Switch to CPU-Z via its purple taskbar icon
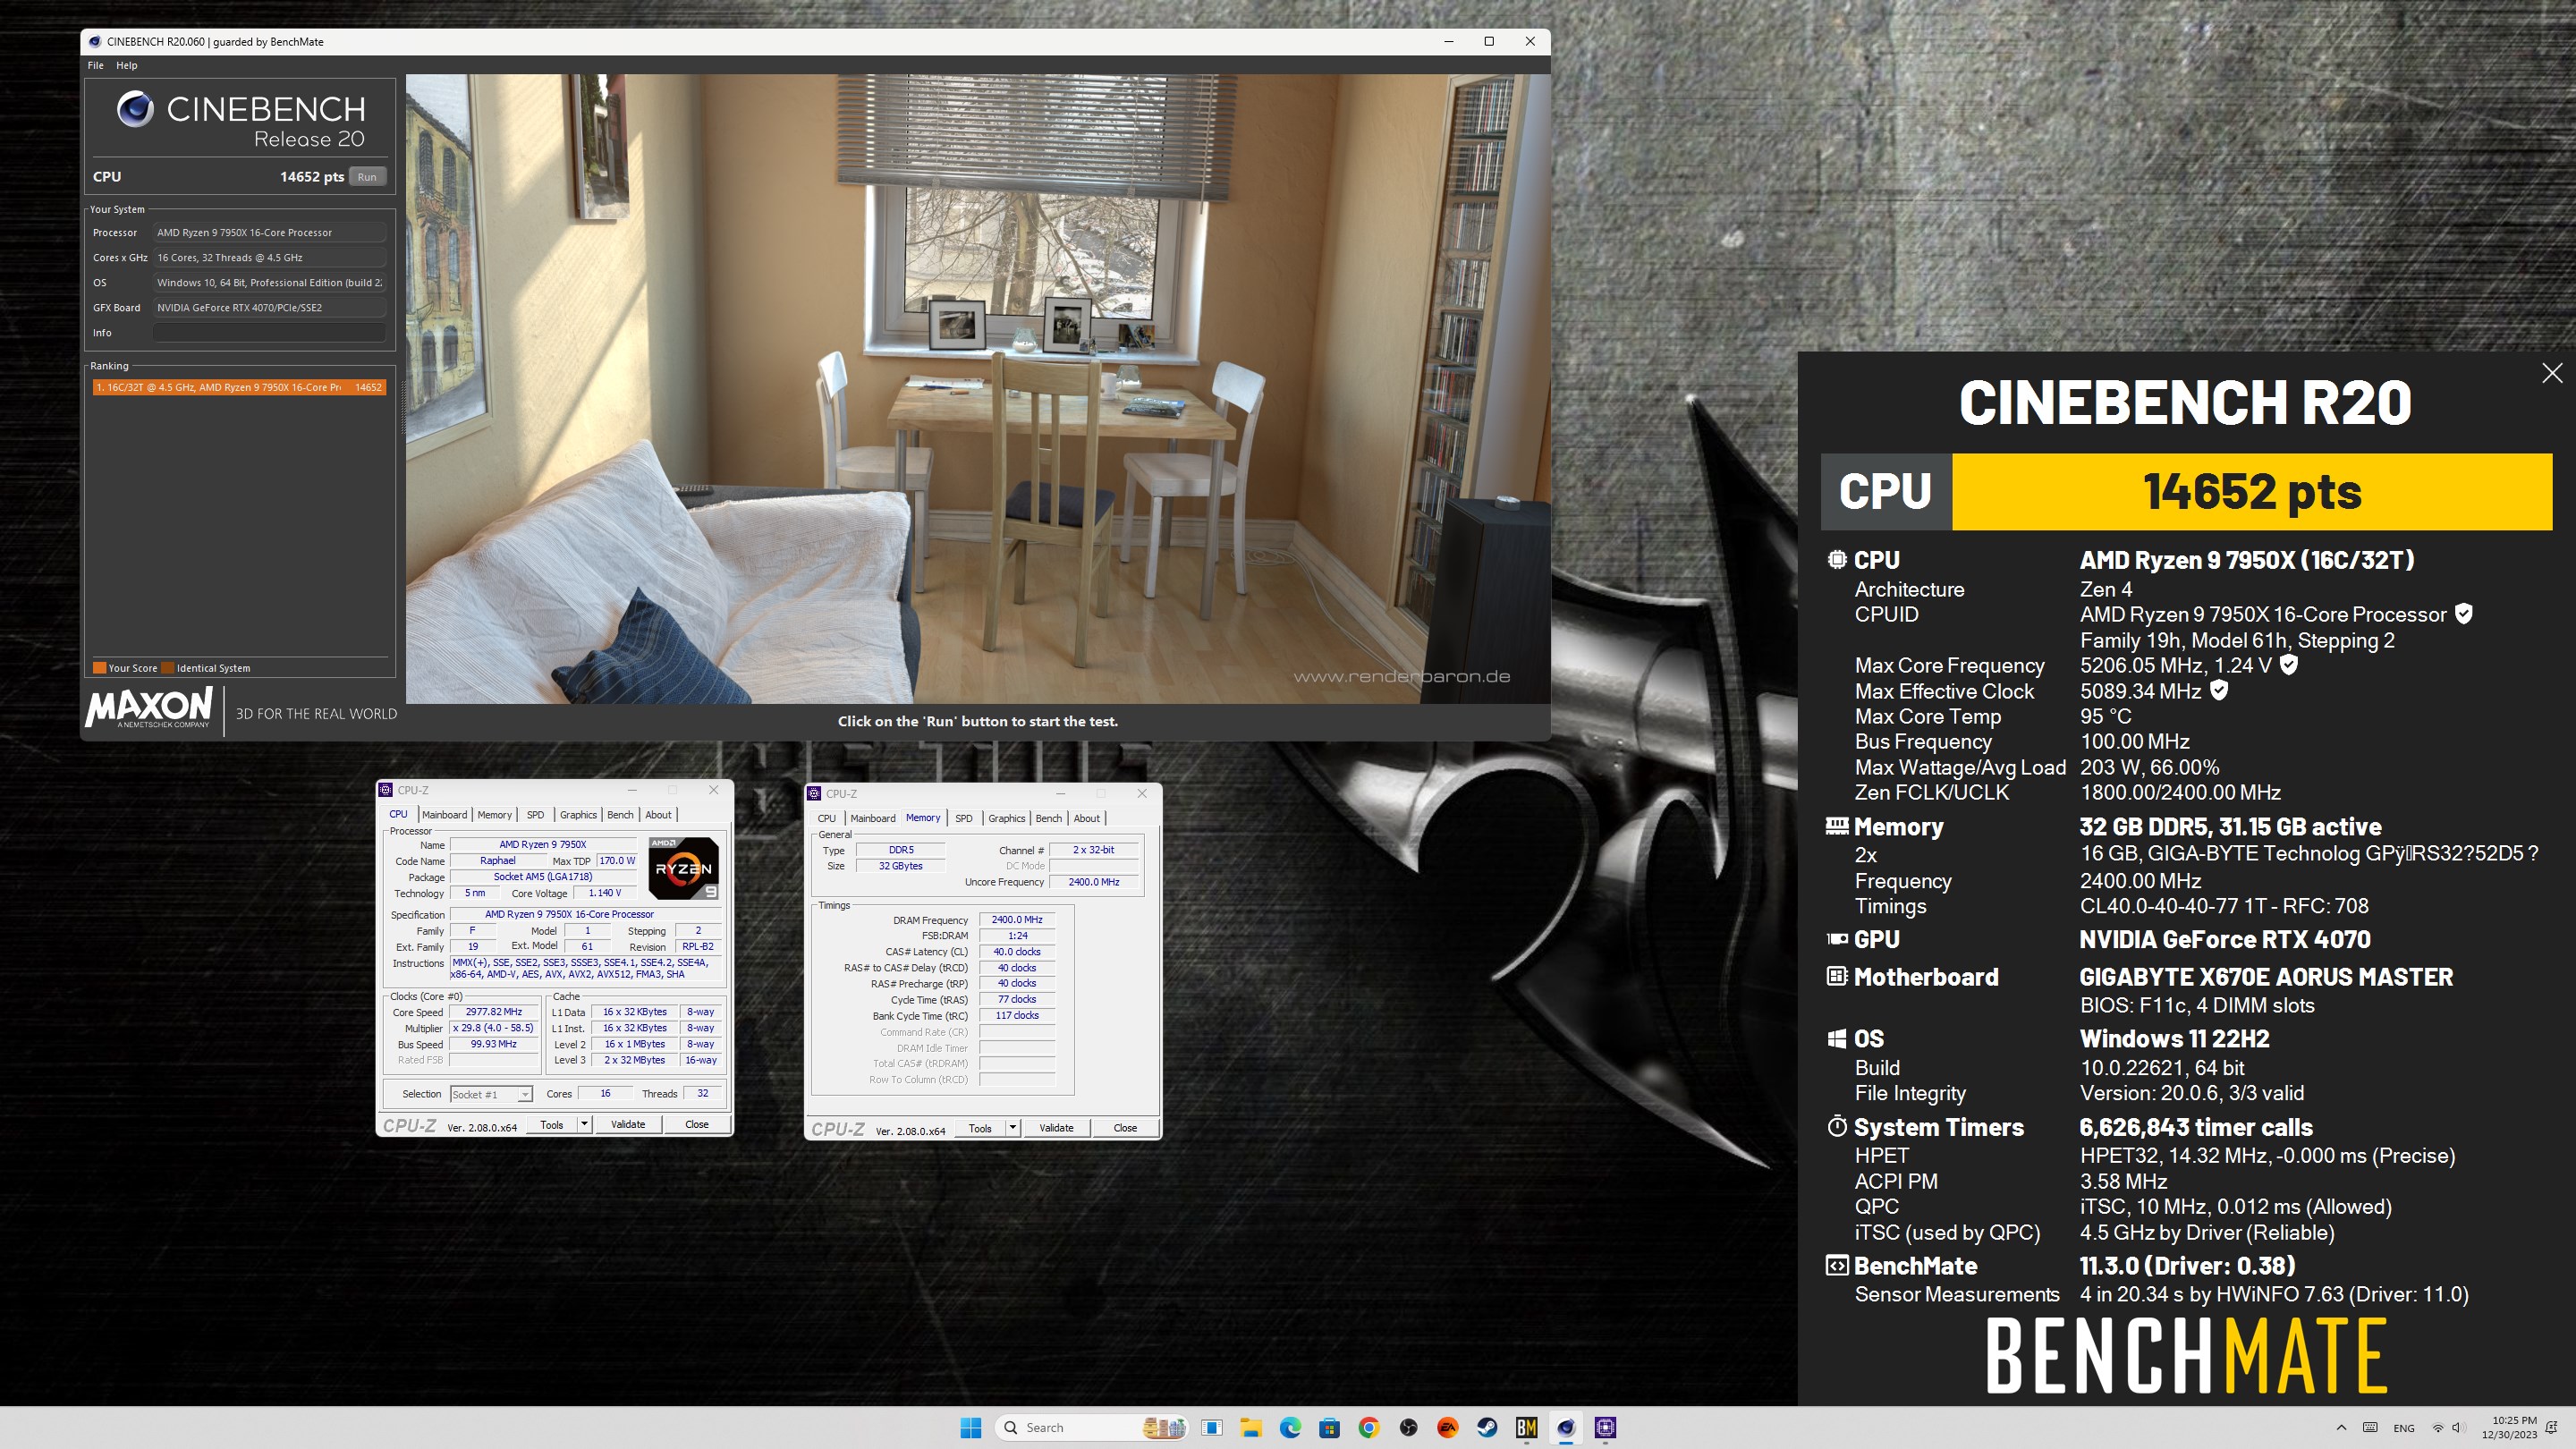 1605,1427
